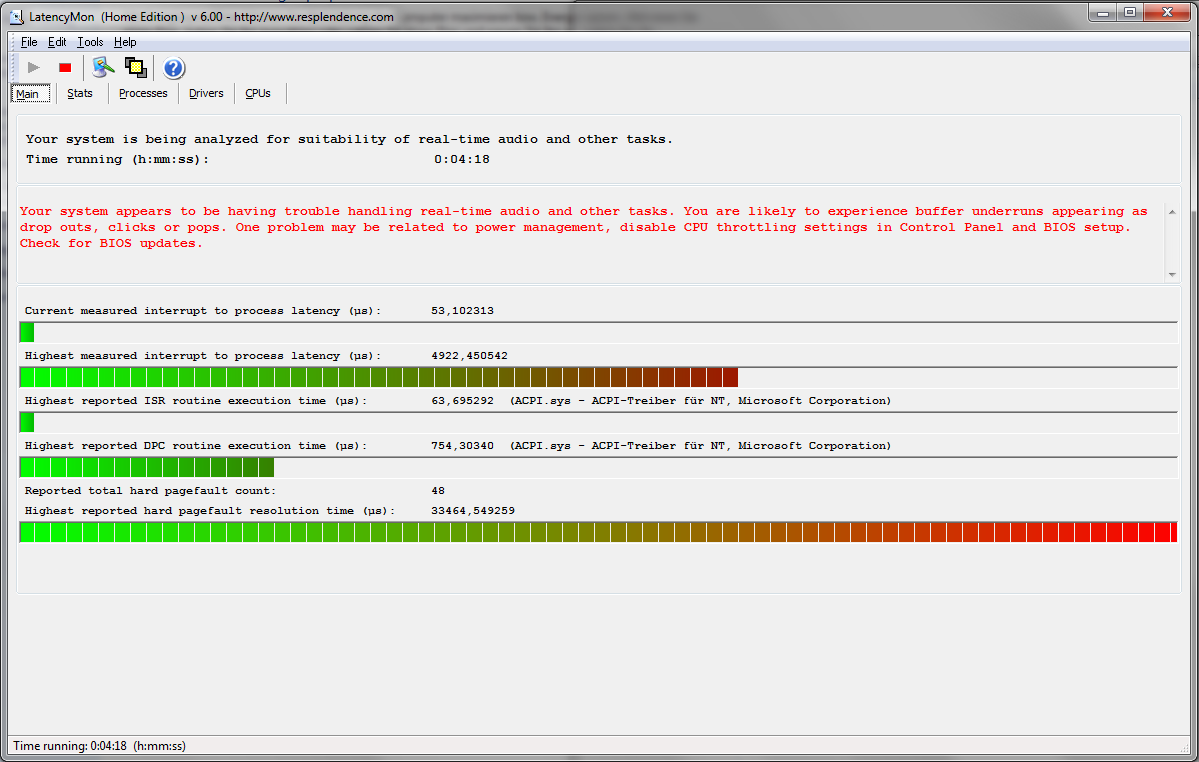
Task: Click the highest ISR routine execution time bar
Action: pyautogui.click(x=598, y=422)
